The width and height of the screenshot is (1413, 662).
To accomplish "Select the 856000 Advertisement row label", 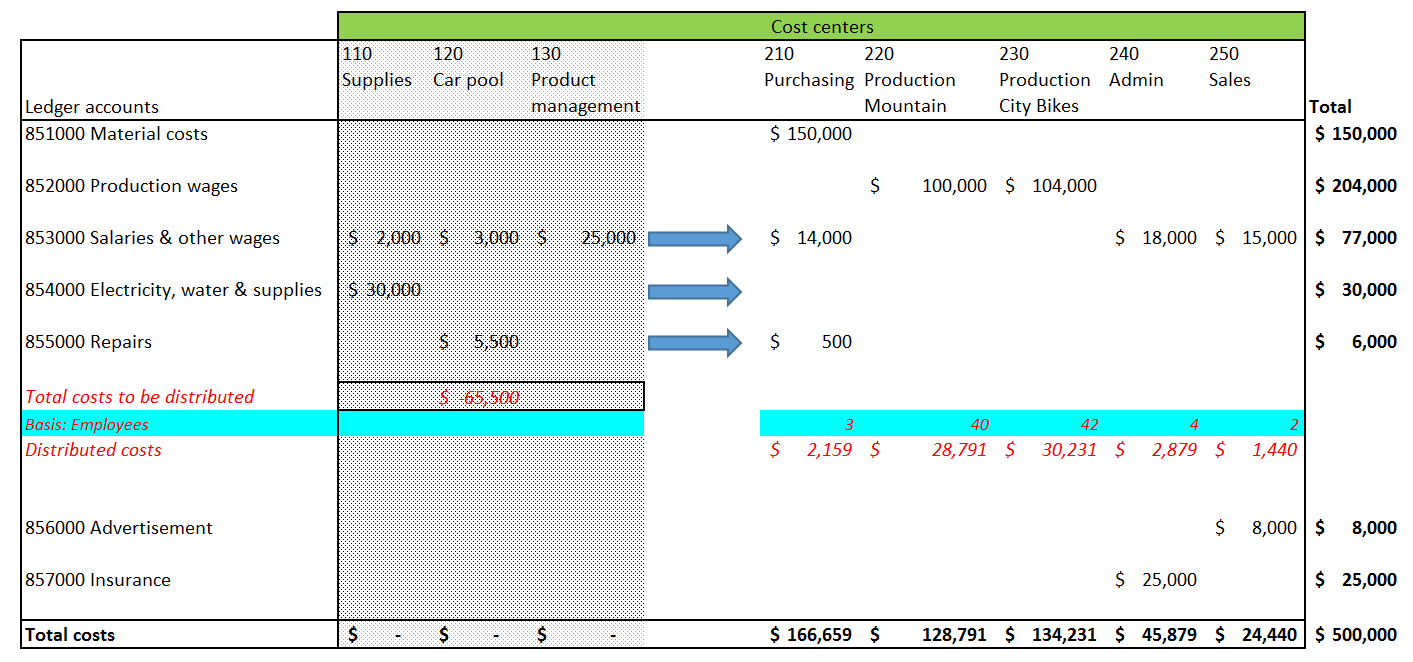I will point(119,528).
